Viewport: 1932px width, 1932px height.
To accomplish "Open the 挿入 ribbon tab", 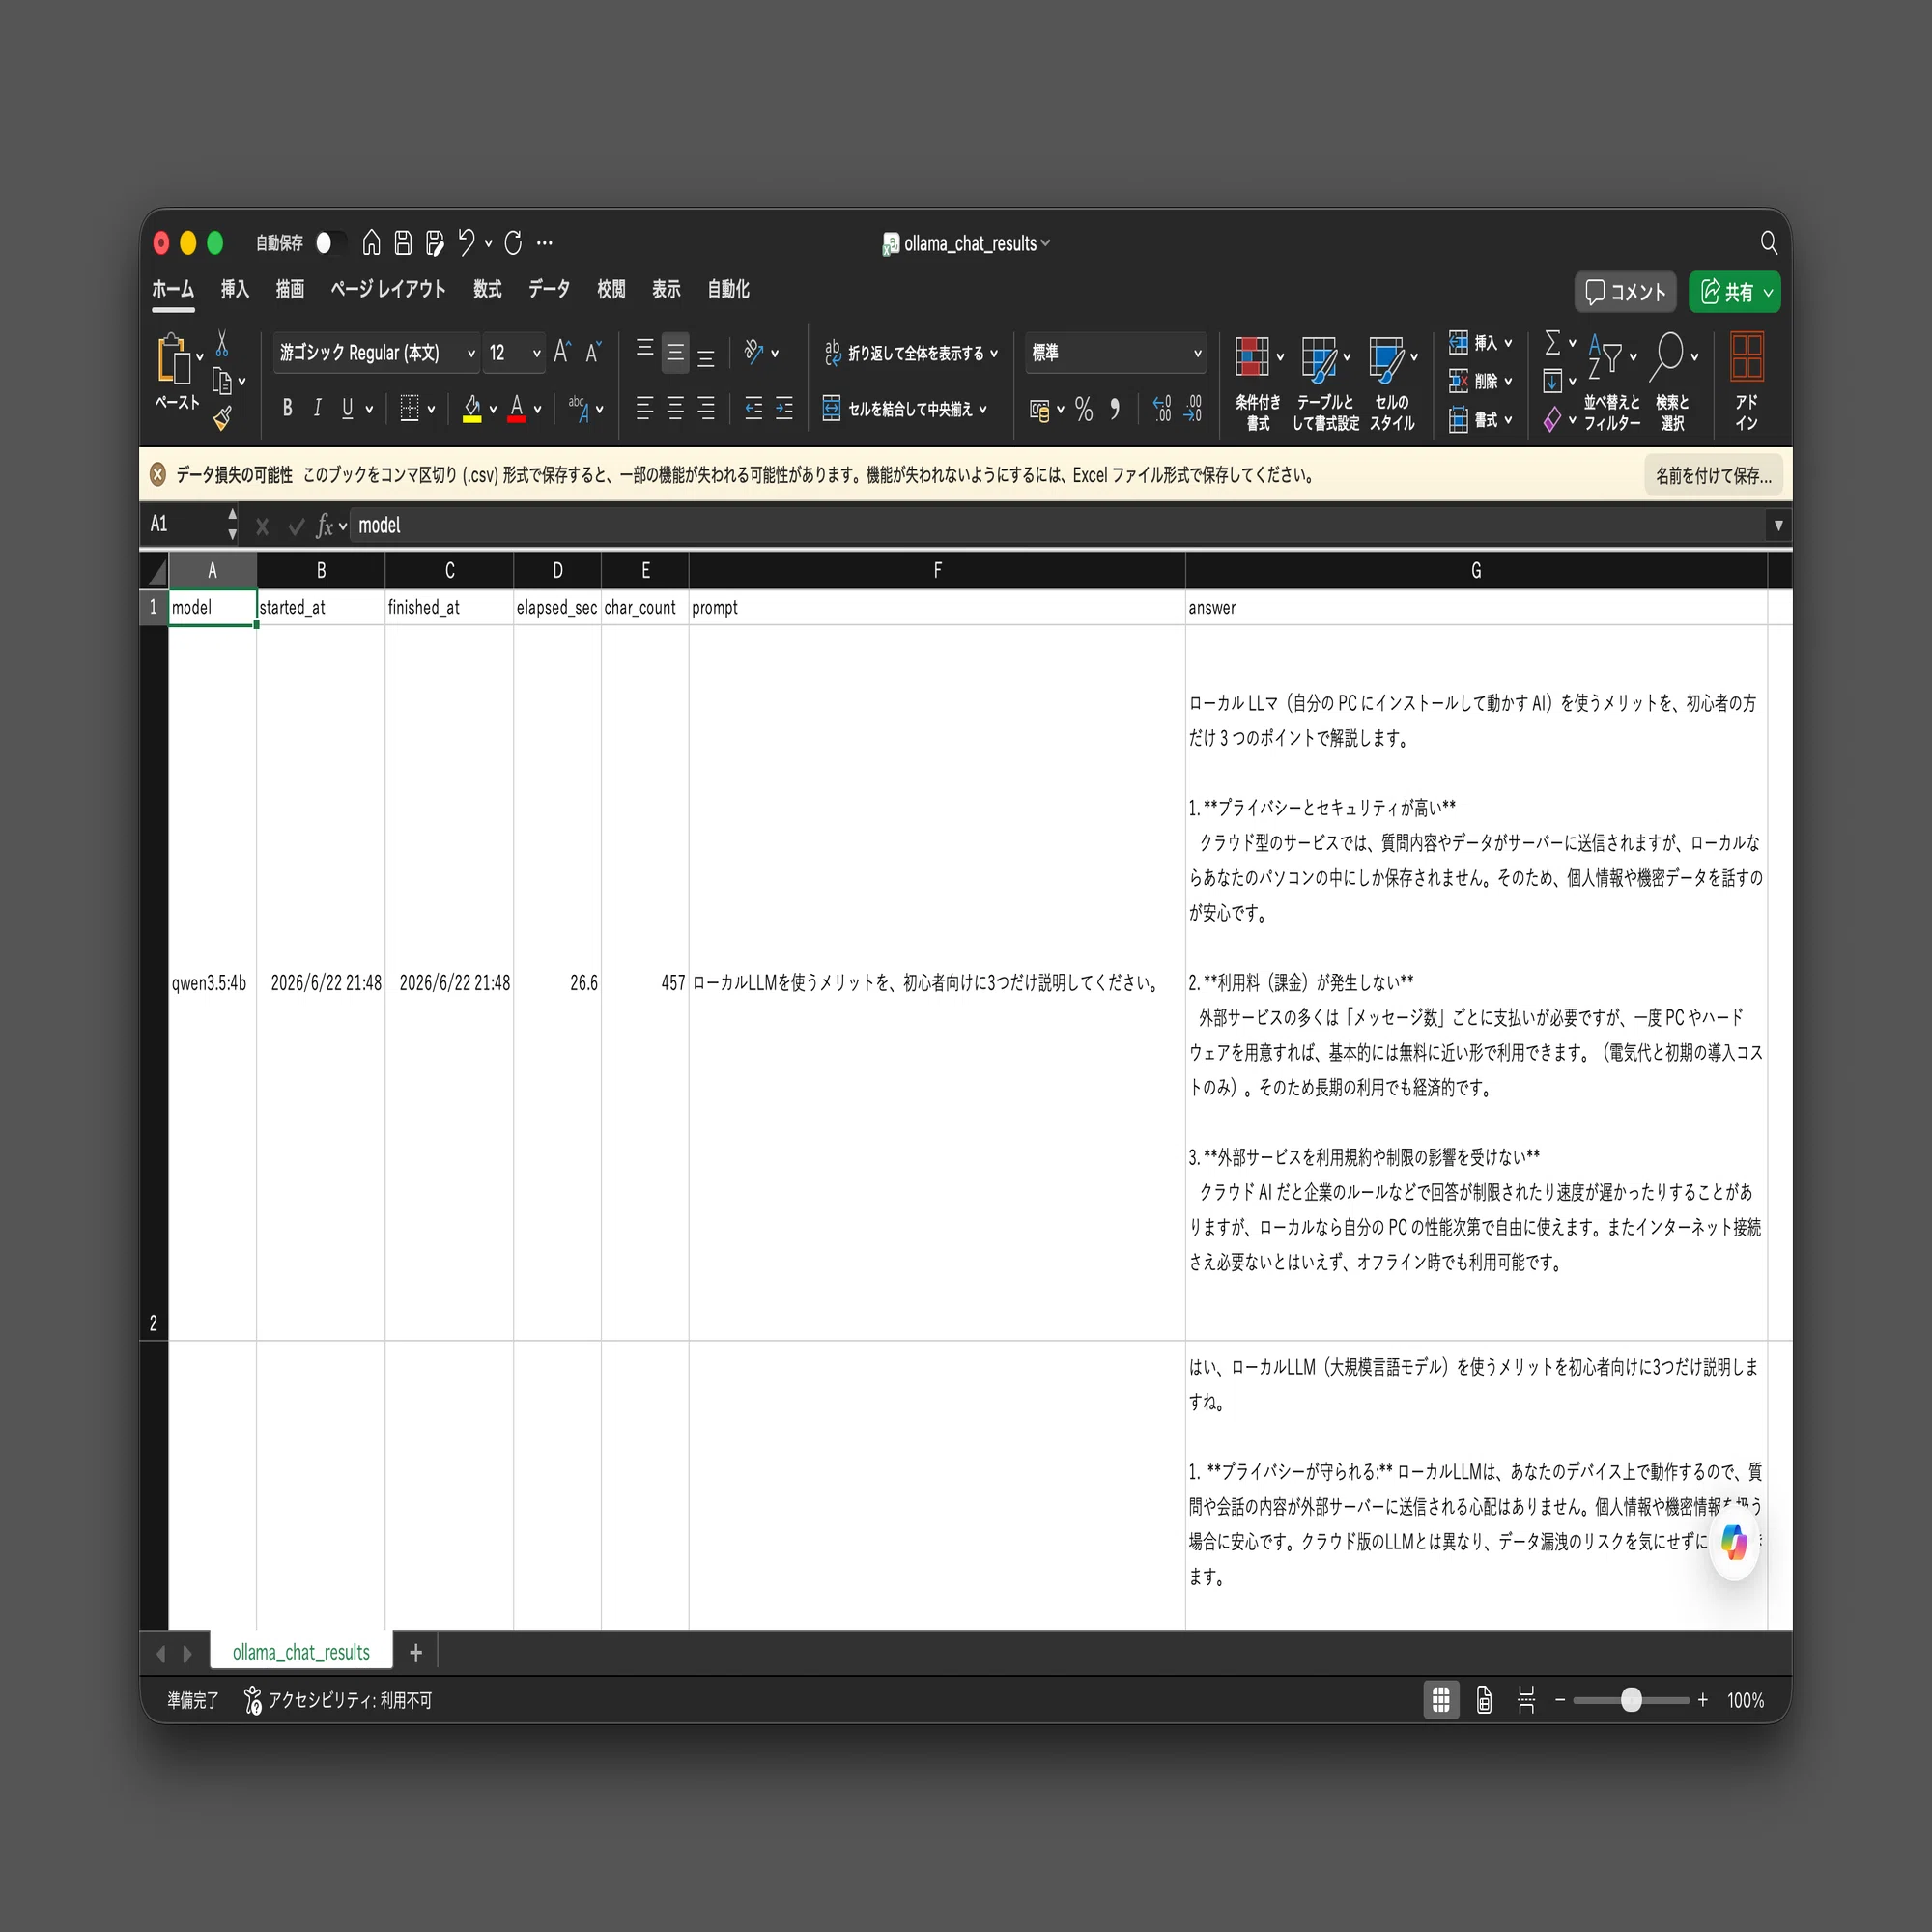I will [235, 289].
